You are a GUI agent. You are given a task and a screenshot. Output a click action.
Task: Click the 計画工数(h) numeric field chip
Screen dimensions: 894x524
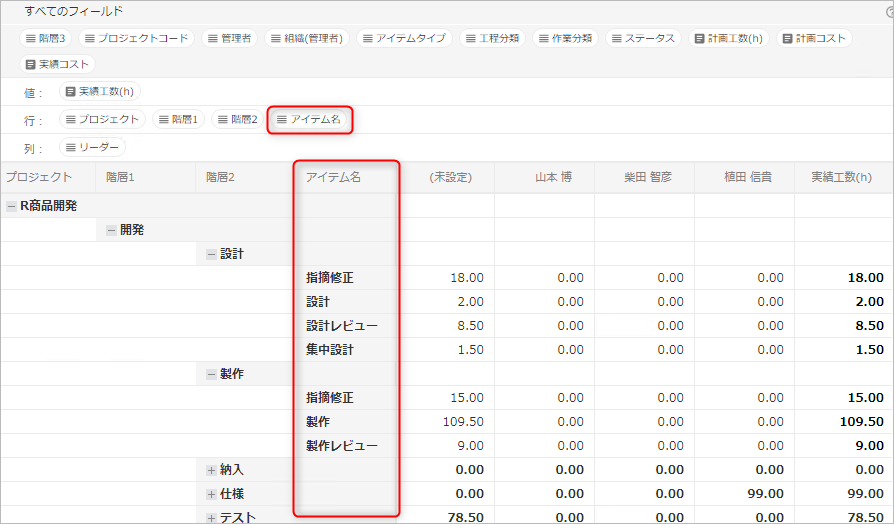(x=727, y=38)
